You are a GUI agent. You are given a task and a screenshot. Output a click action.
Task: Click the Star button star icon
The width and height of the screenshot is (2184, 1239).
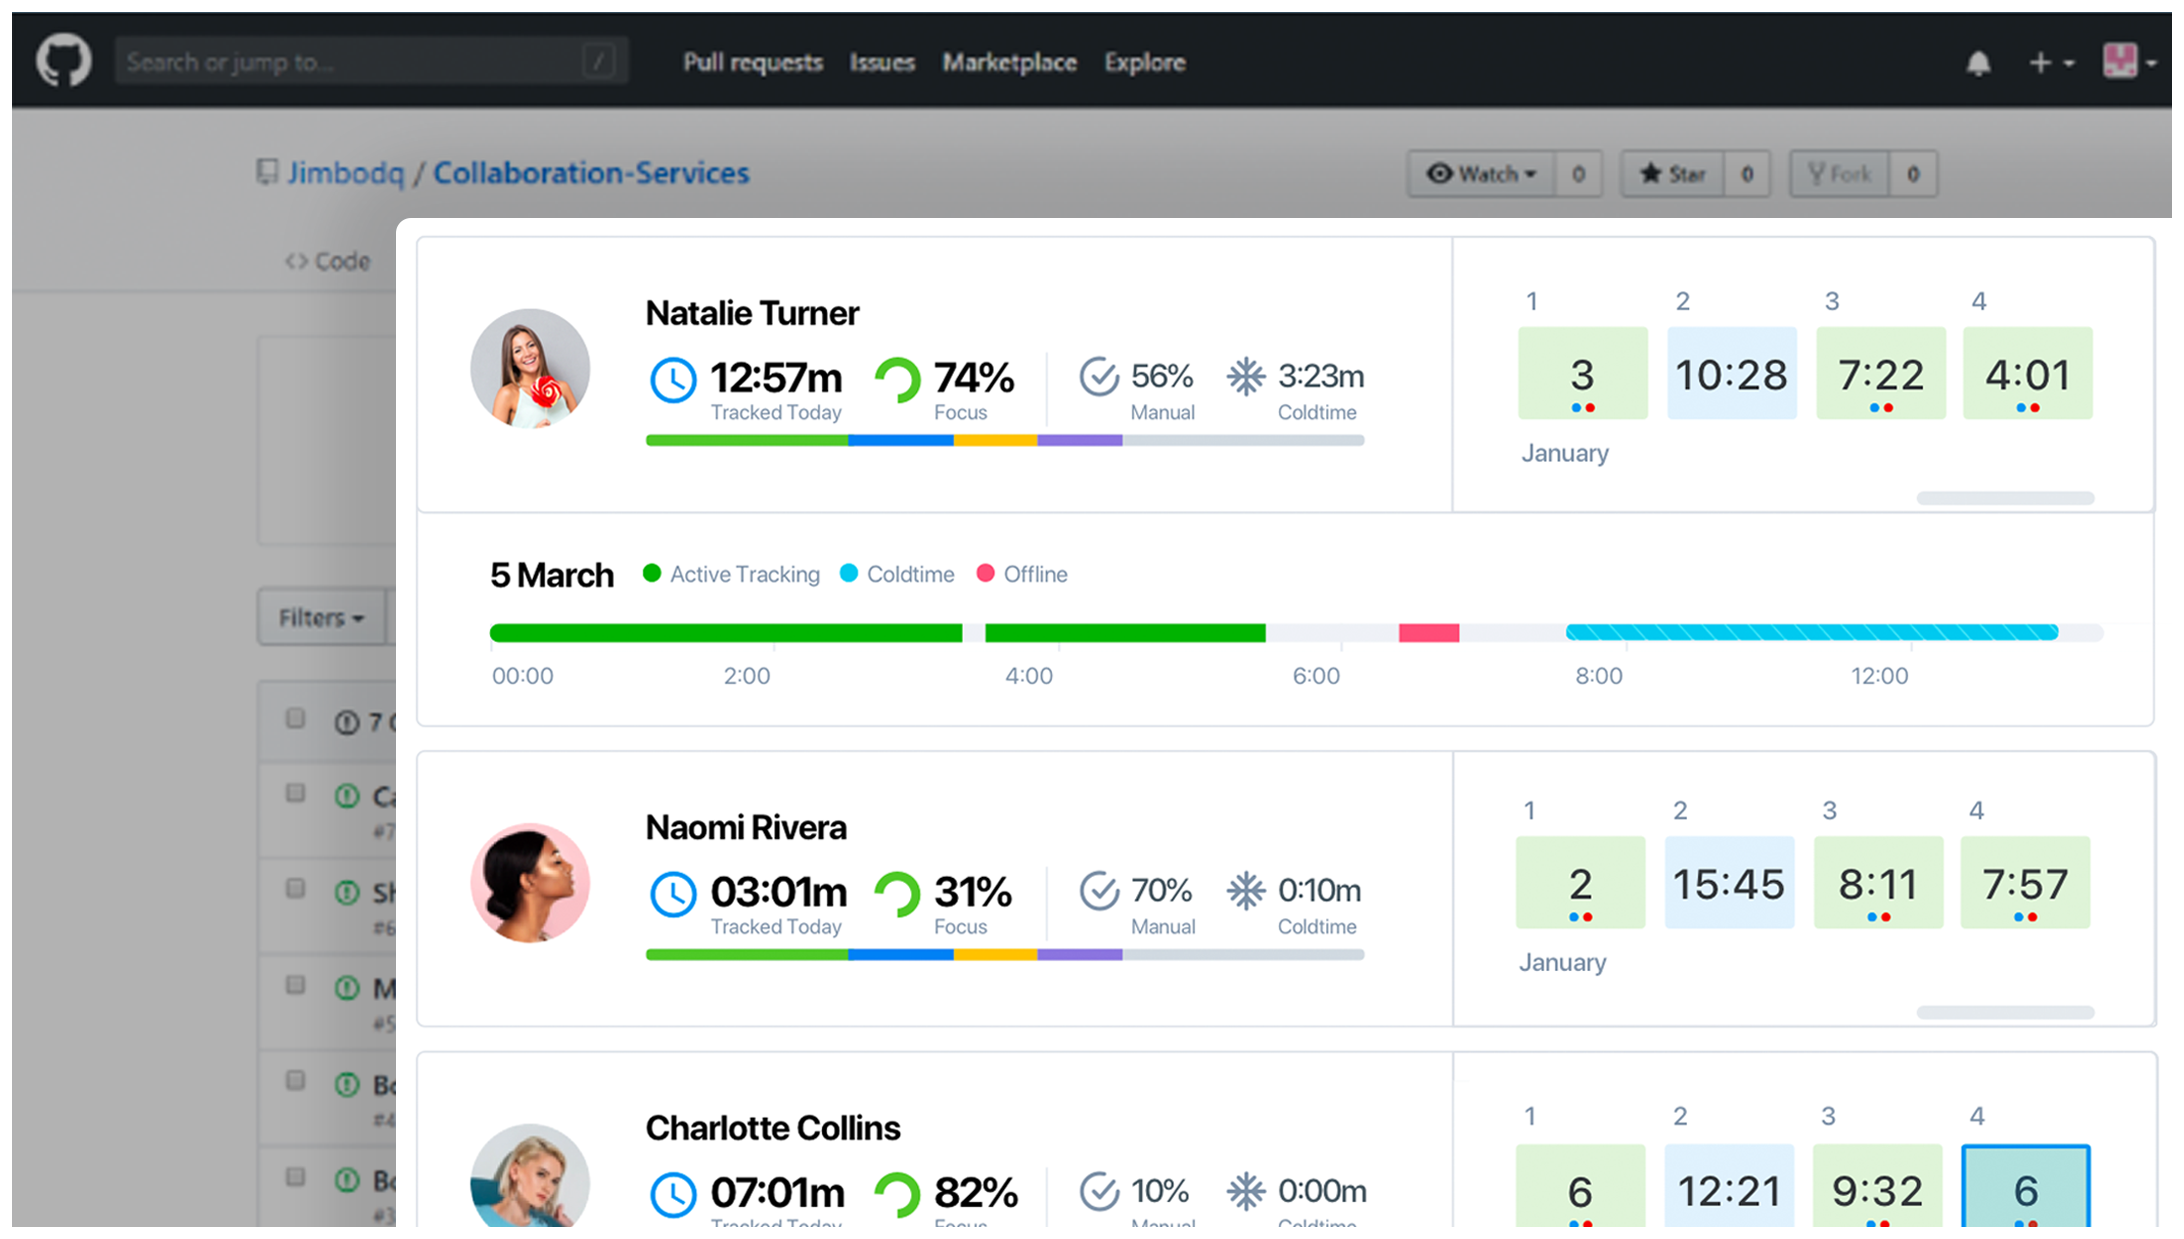(1651, 174)
